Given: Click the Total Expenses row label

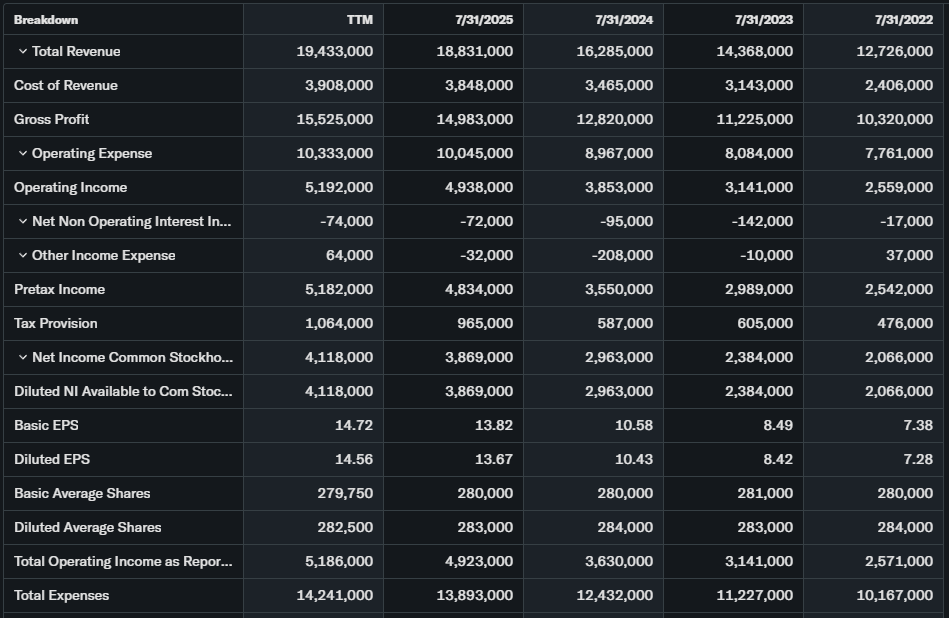Looking at the screenshot, I should [62, 595].
